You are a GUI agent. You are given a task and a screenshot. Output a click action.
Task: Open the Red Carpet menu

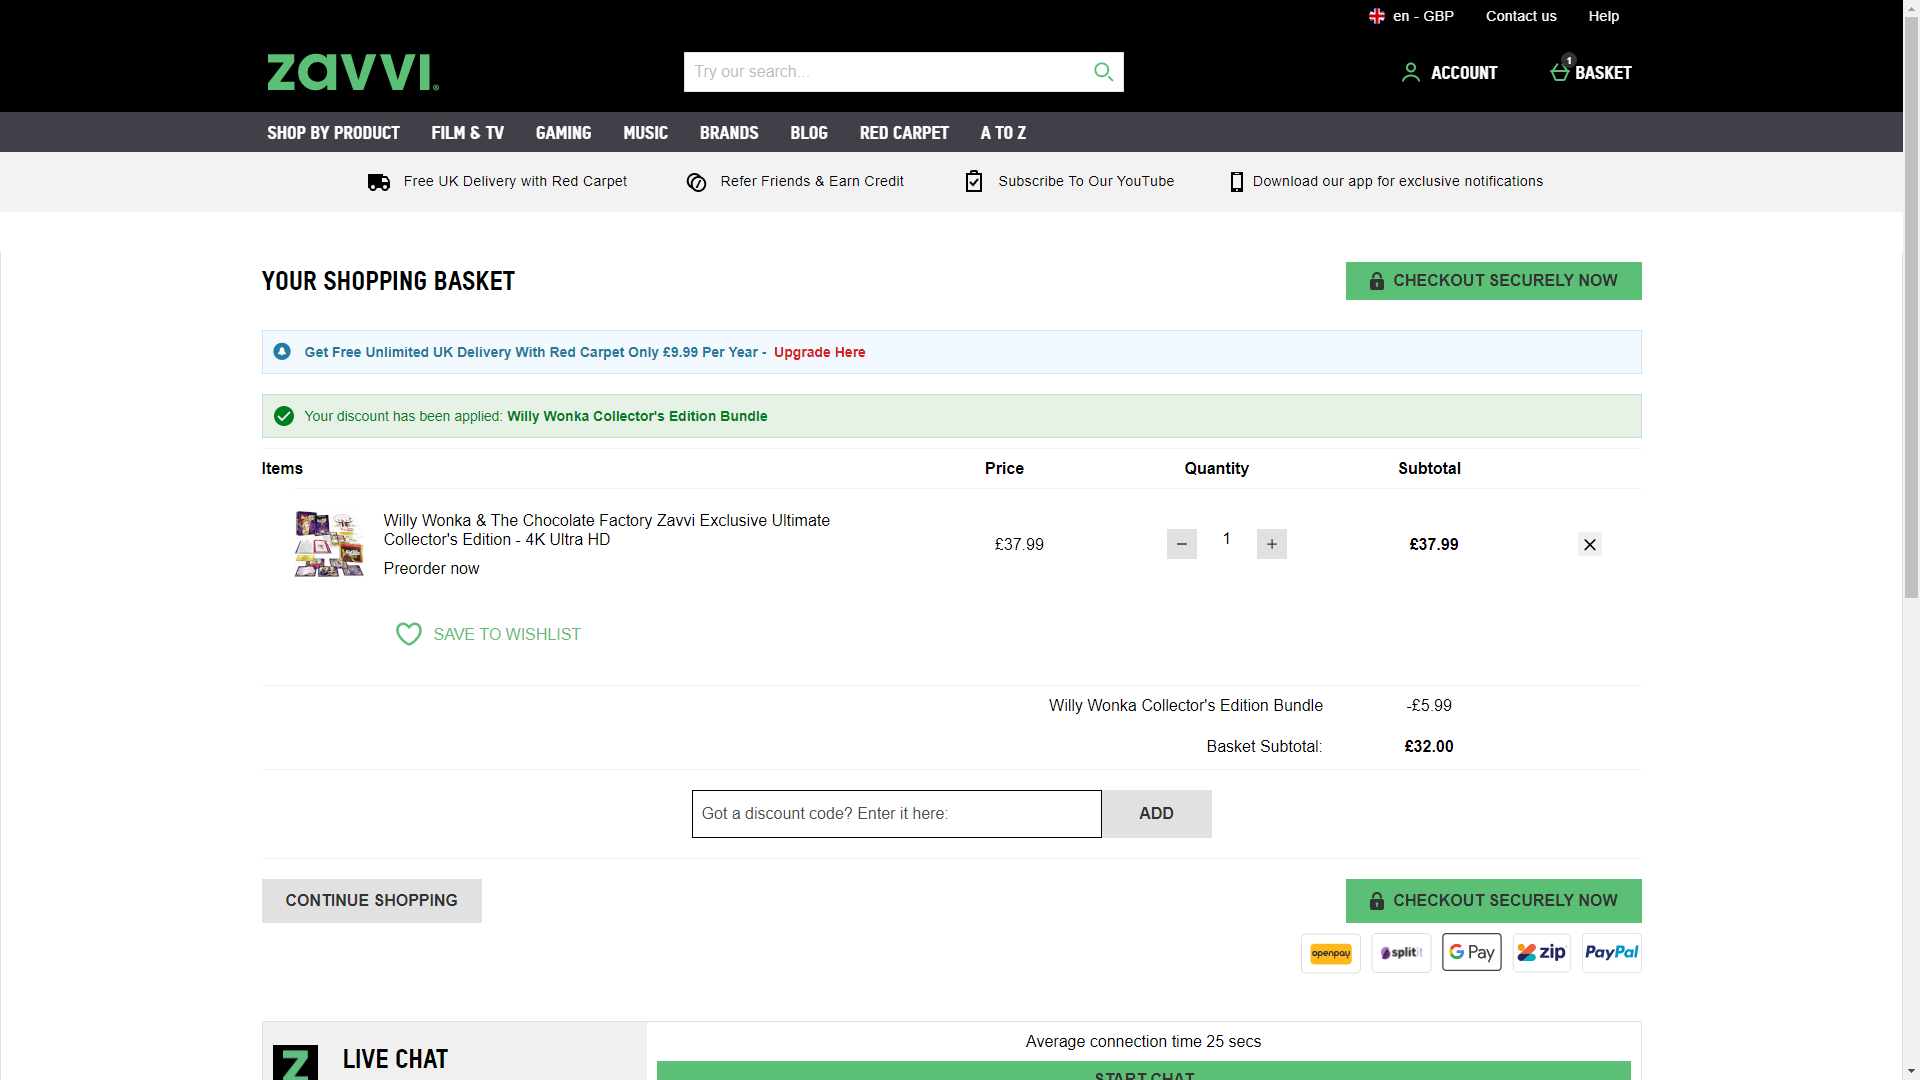(904, 133)
